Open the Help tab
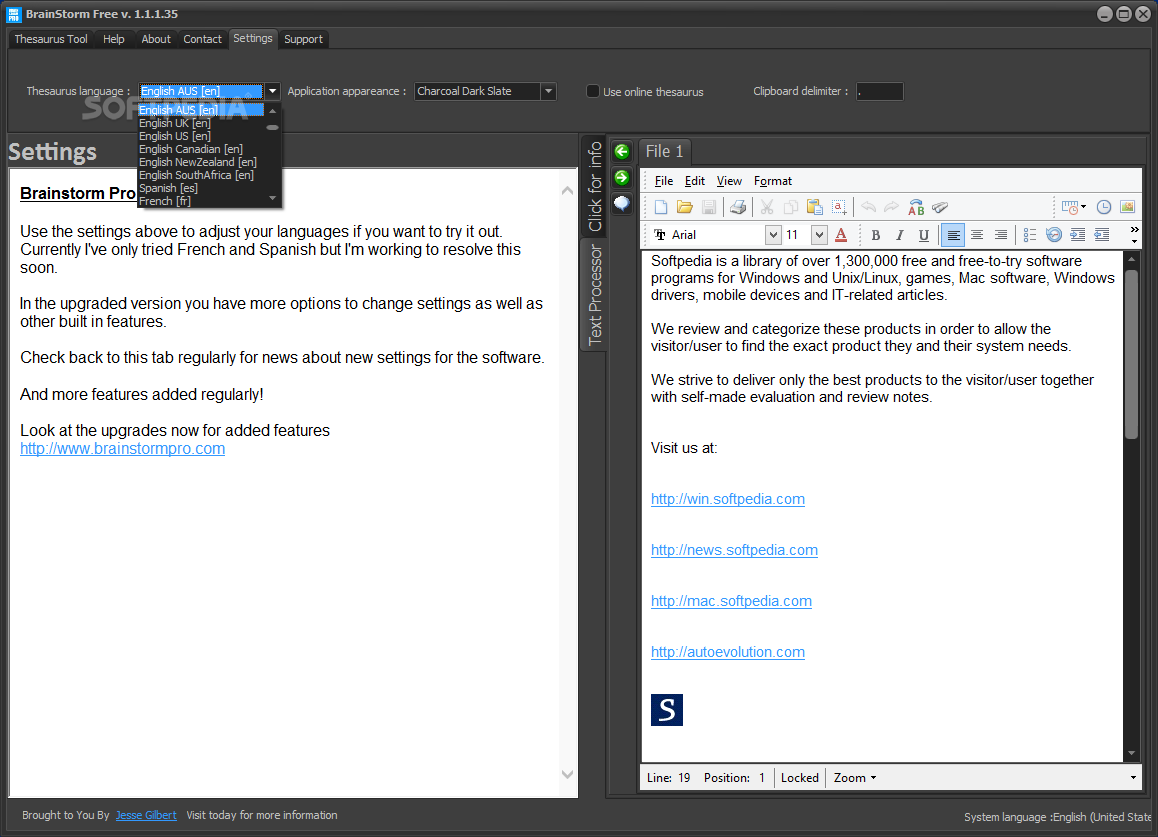The width and height of the screenshot is (1158, 837). (114, 39)
